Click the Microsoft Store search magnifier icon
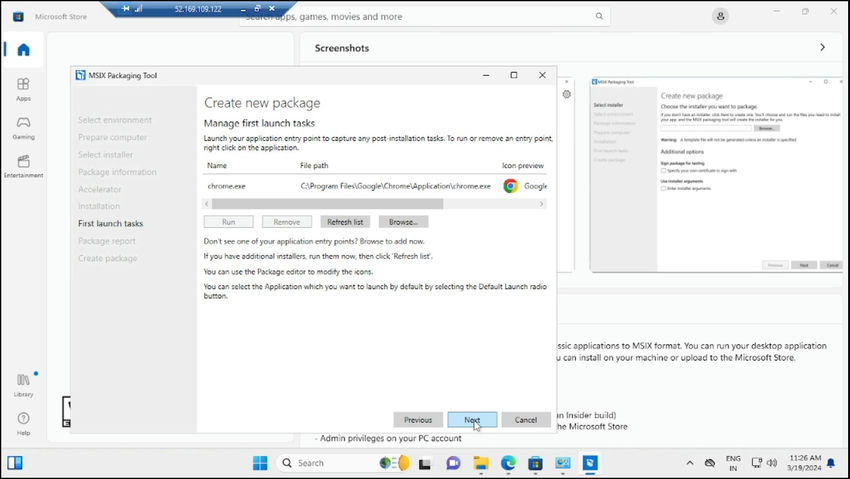850x479 pixels. tap(599, 16)
